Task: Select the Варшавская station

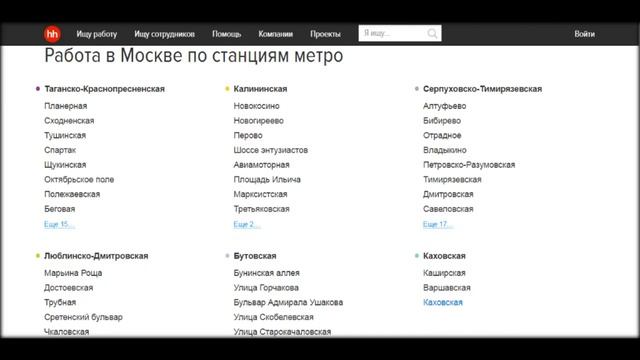Action: 447,288
